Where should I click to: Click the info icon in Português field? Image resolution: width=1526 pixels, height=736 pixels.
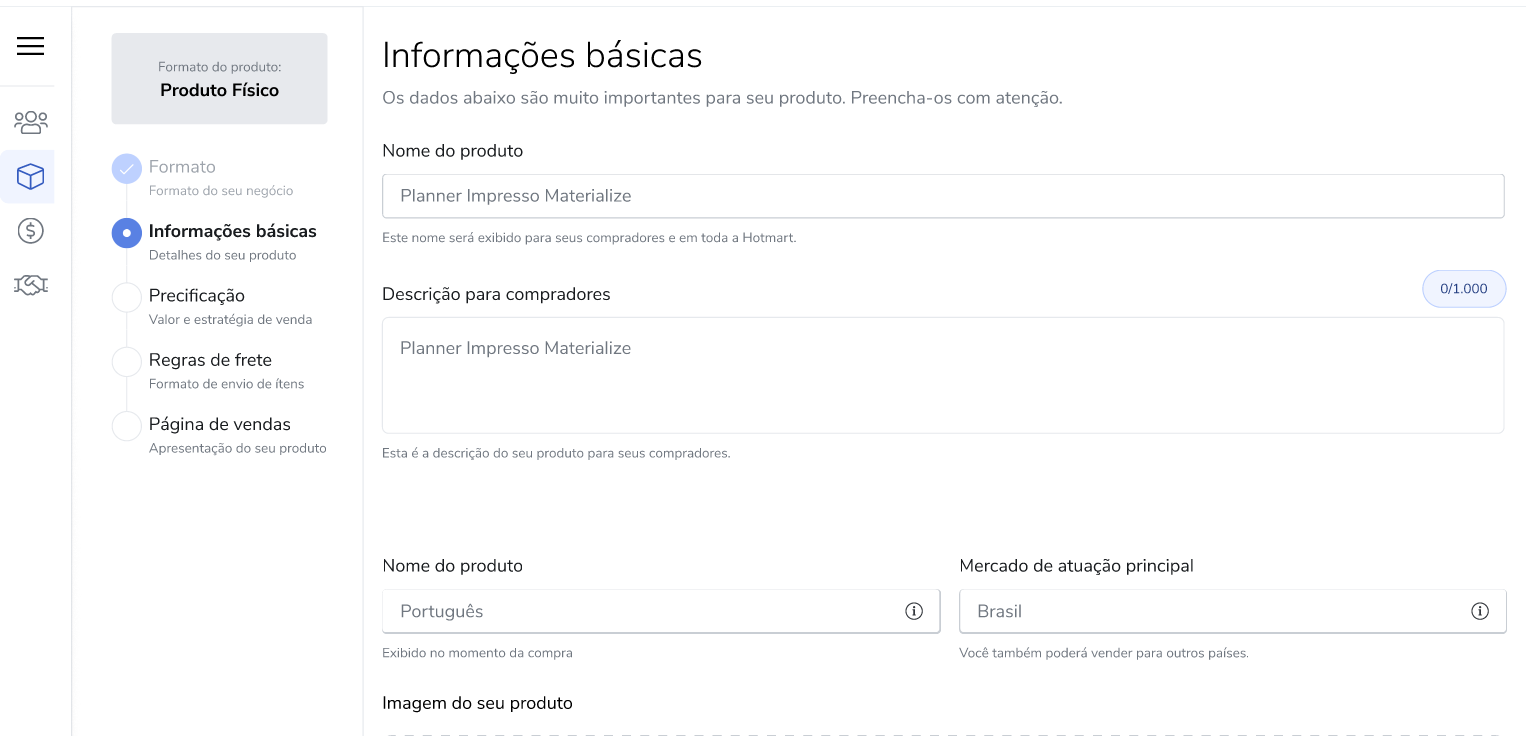coord(914,611)
